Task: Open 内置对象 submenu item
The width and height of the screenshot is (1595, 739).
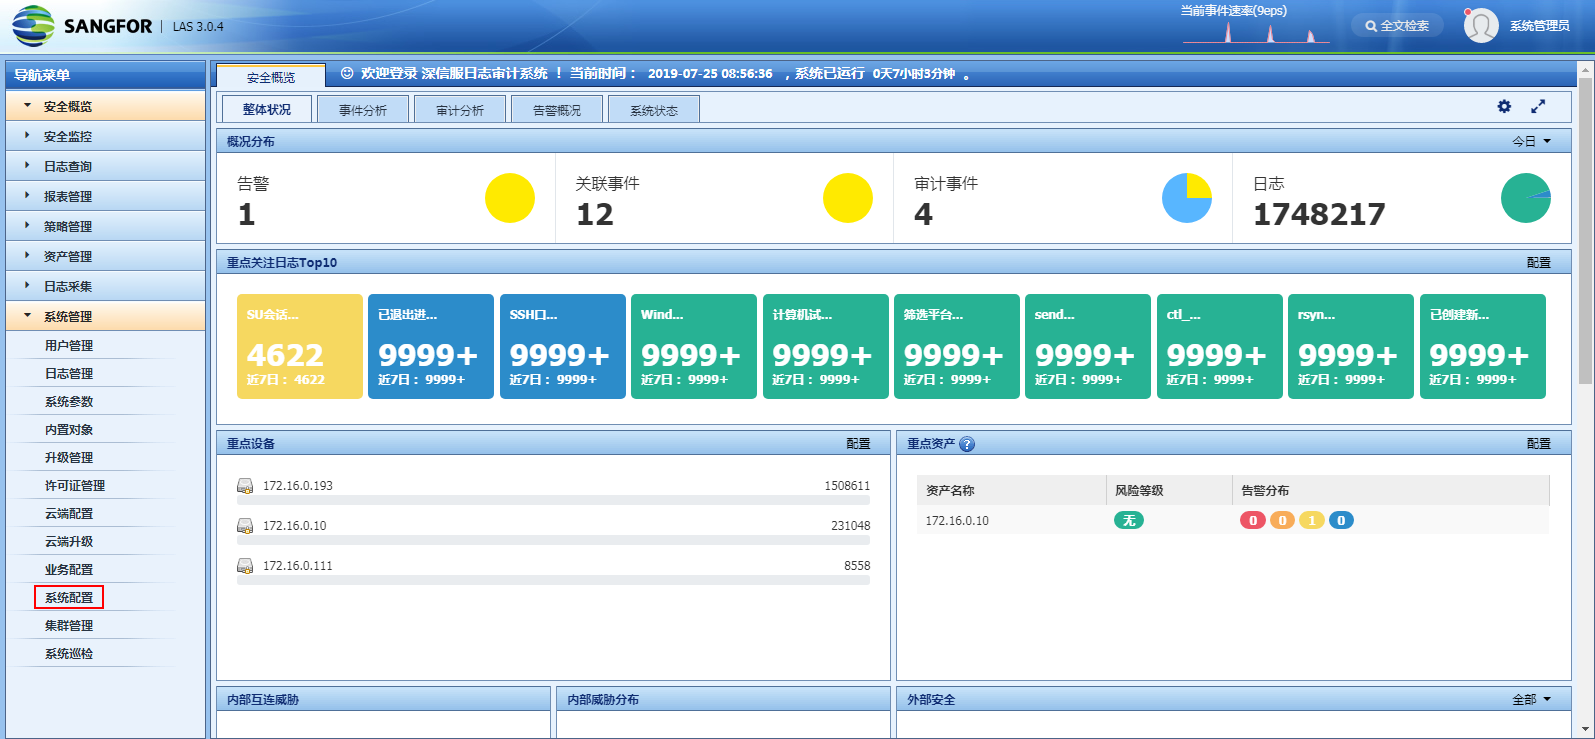Action: click(x=69, y=430)
